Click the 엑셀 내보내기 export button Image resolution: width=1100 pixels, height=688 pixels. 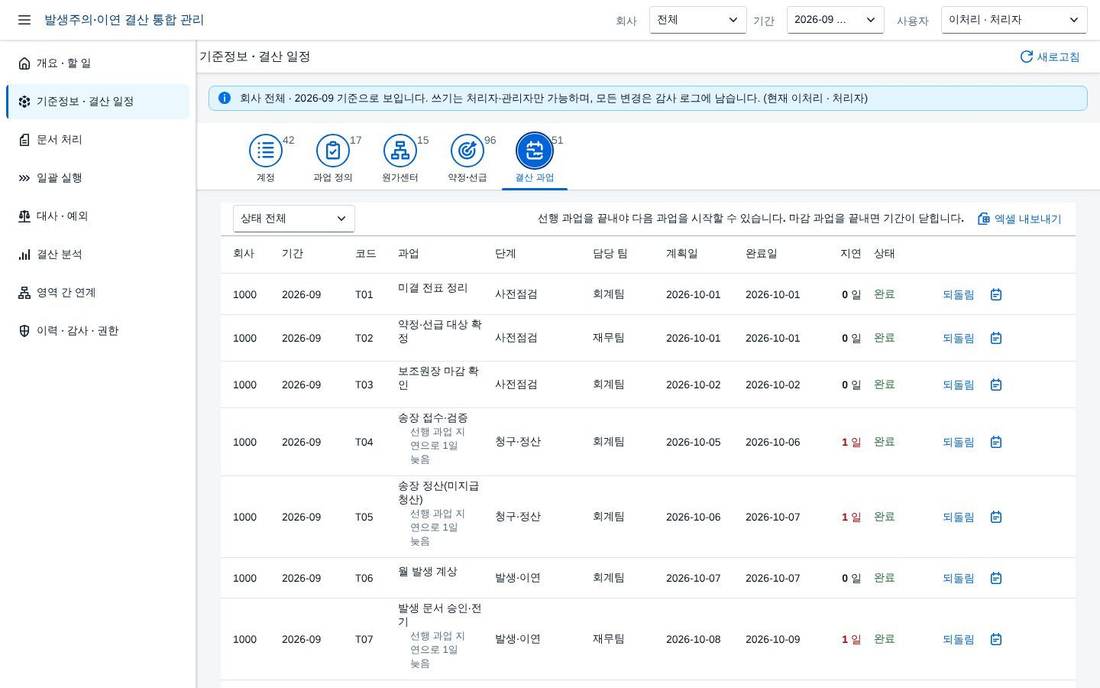[1019, 219]
